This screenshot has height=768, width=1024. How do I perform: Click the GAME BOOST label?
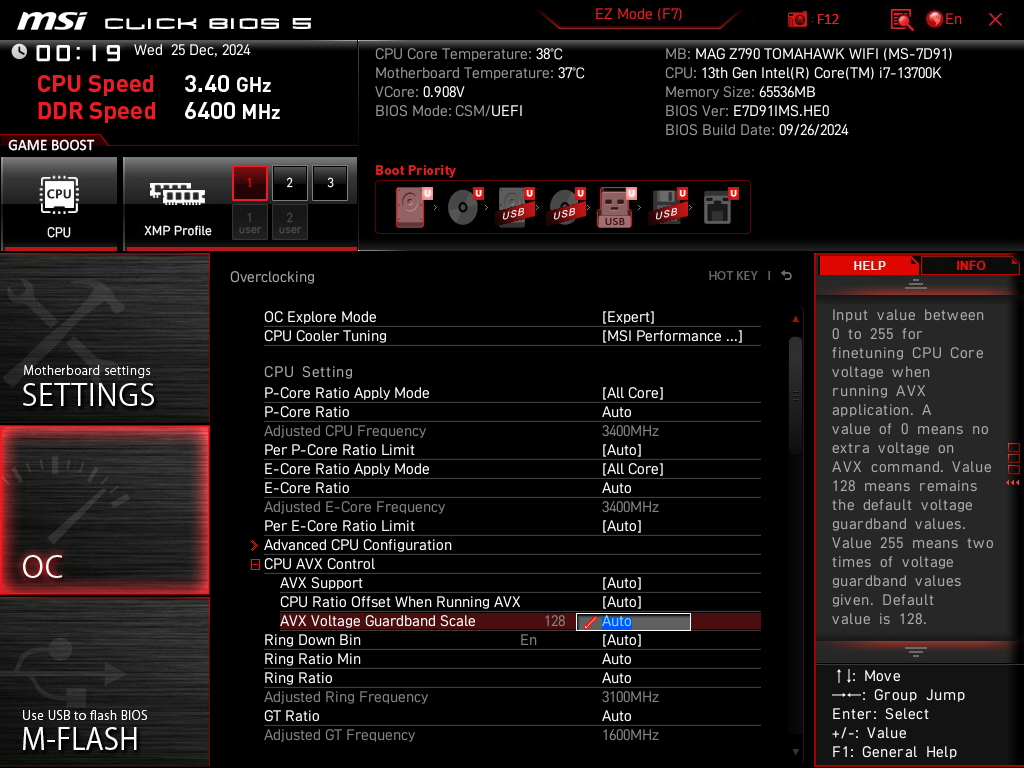pos(51,145)
